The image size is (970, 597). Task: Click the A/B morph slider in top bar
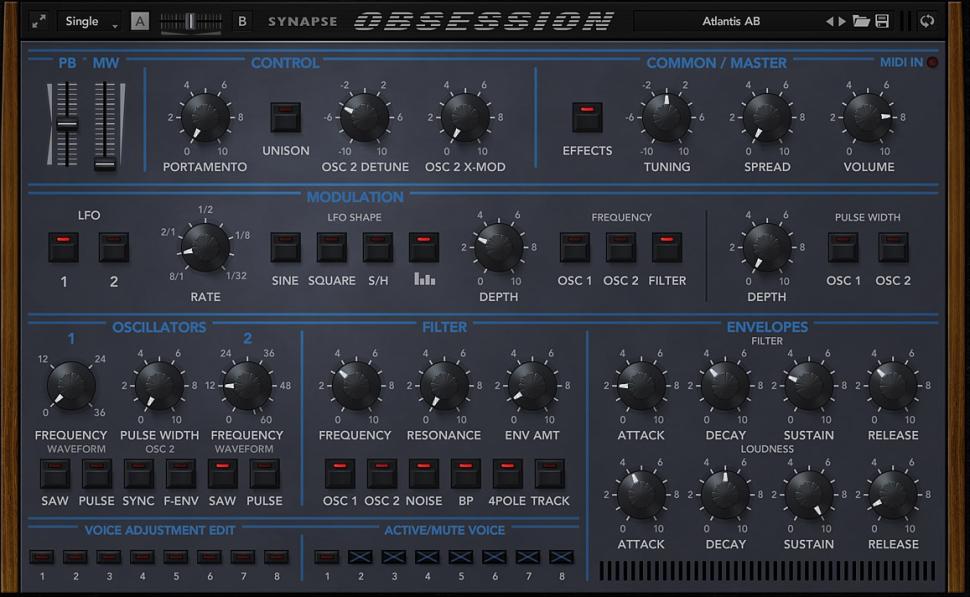click(x=191, y=21)
